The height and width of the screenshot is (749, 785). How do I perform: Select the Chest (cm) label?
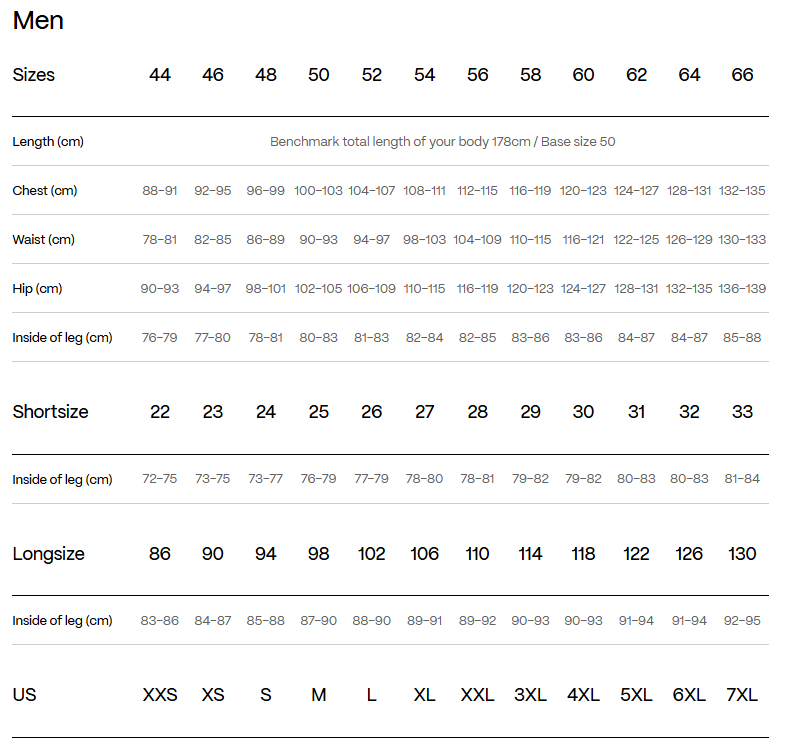click(45, 191)
